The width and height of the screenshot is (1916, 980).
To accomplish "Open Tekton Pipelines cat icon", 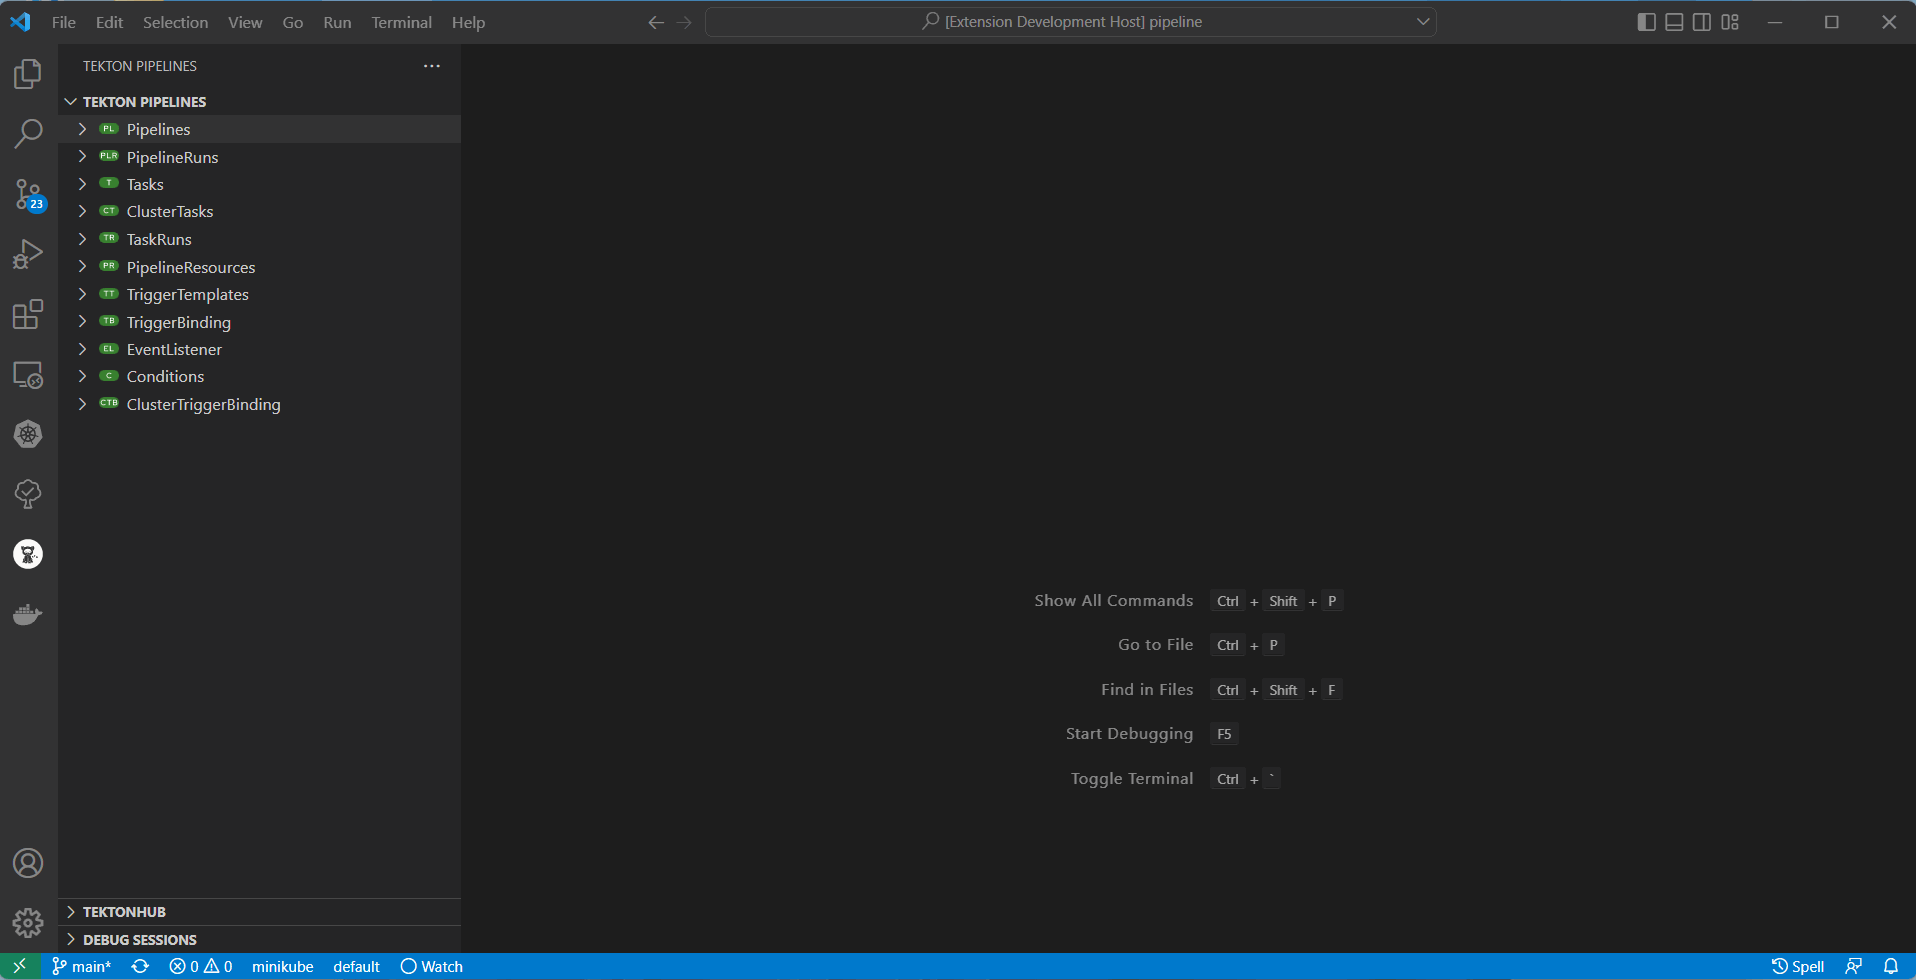I will tap(28, 554).
